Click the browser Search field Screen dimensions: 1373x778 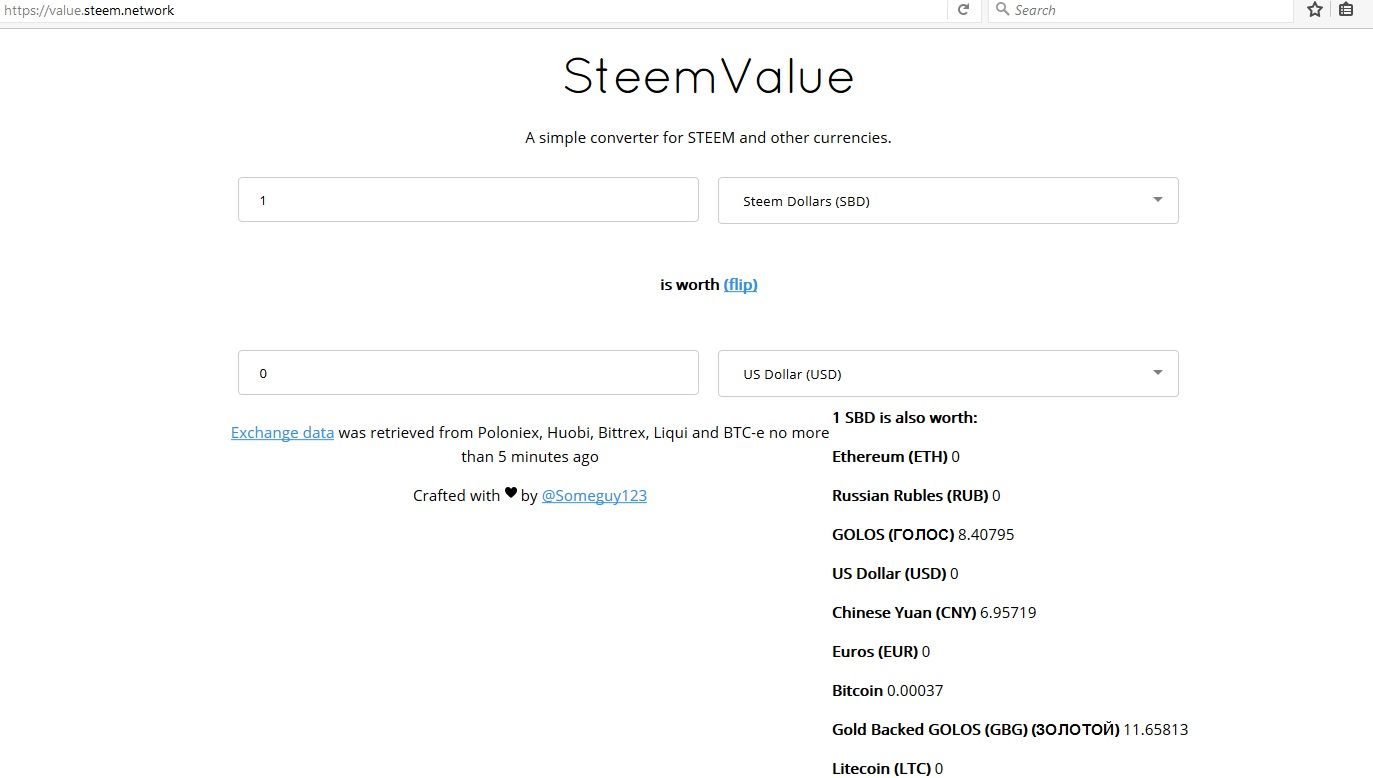point(1141,10)
